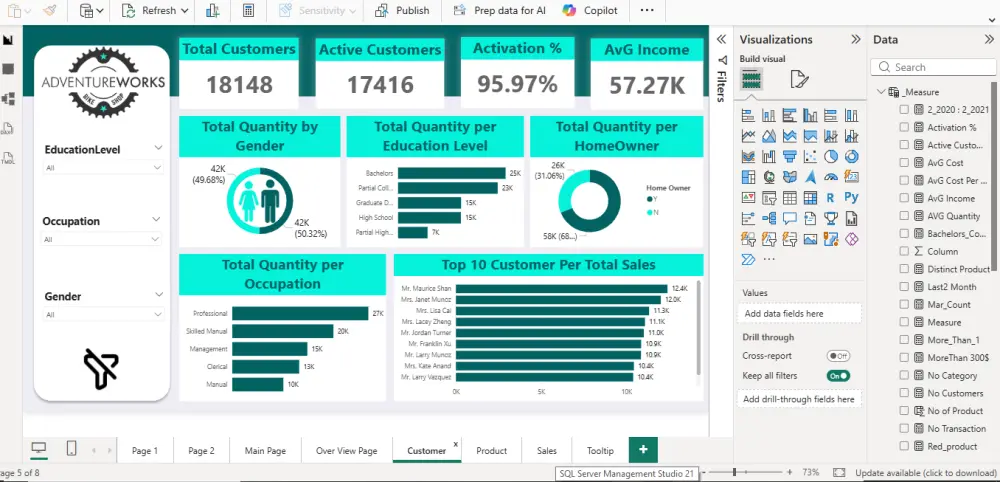Viewport: 1000px width, 482px height.
Task: Open Copilot from the toolbar
Action: (591, 11)
